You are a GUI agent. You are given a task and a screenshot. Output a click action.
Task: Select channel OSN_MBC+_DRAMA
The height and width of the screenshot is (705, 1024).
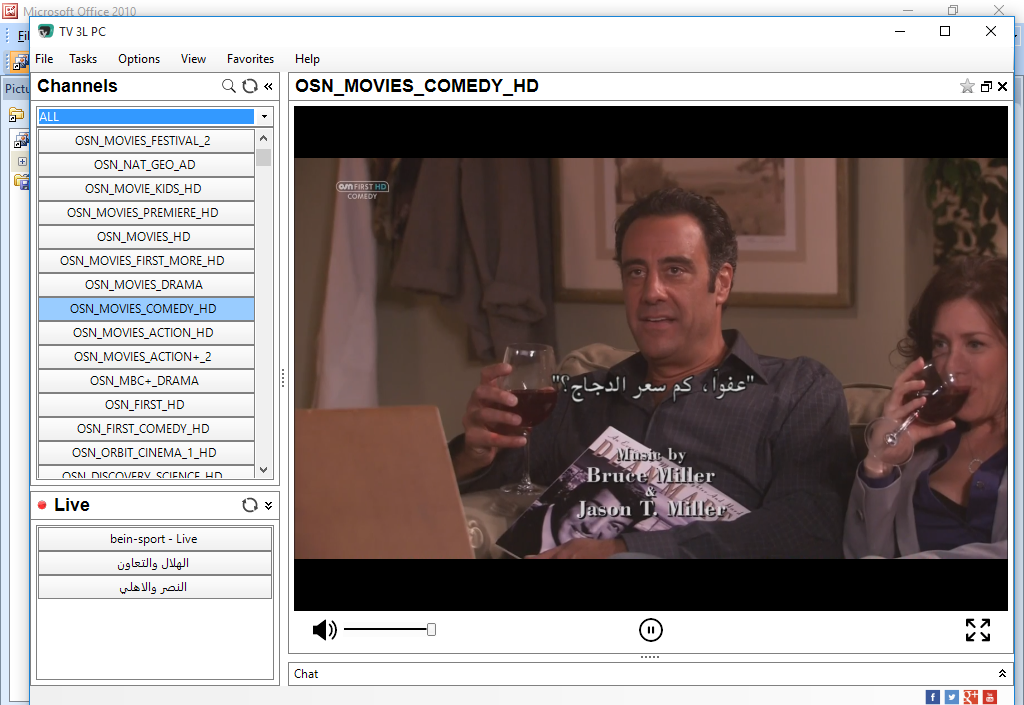pyautogui.click(x=146, y=381)
